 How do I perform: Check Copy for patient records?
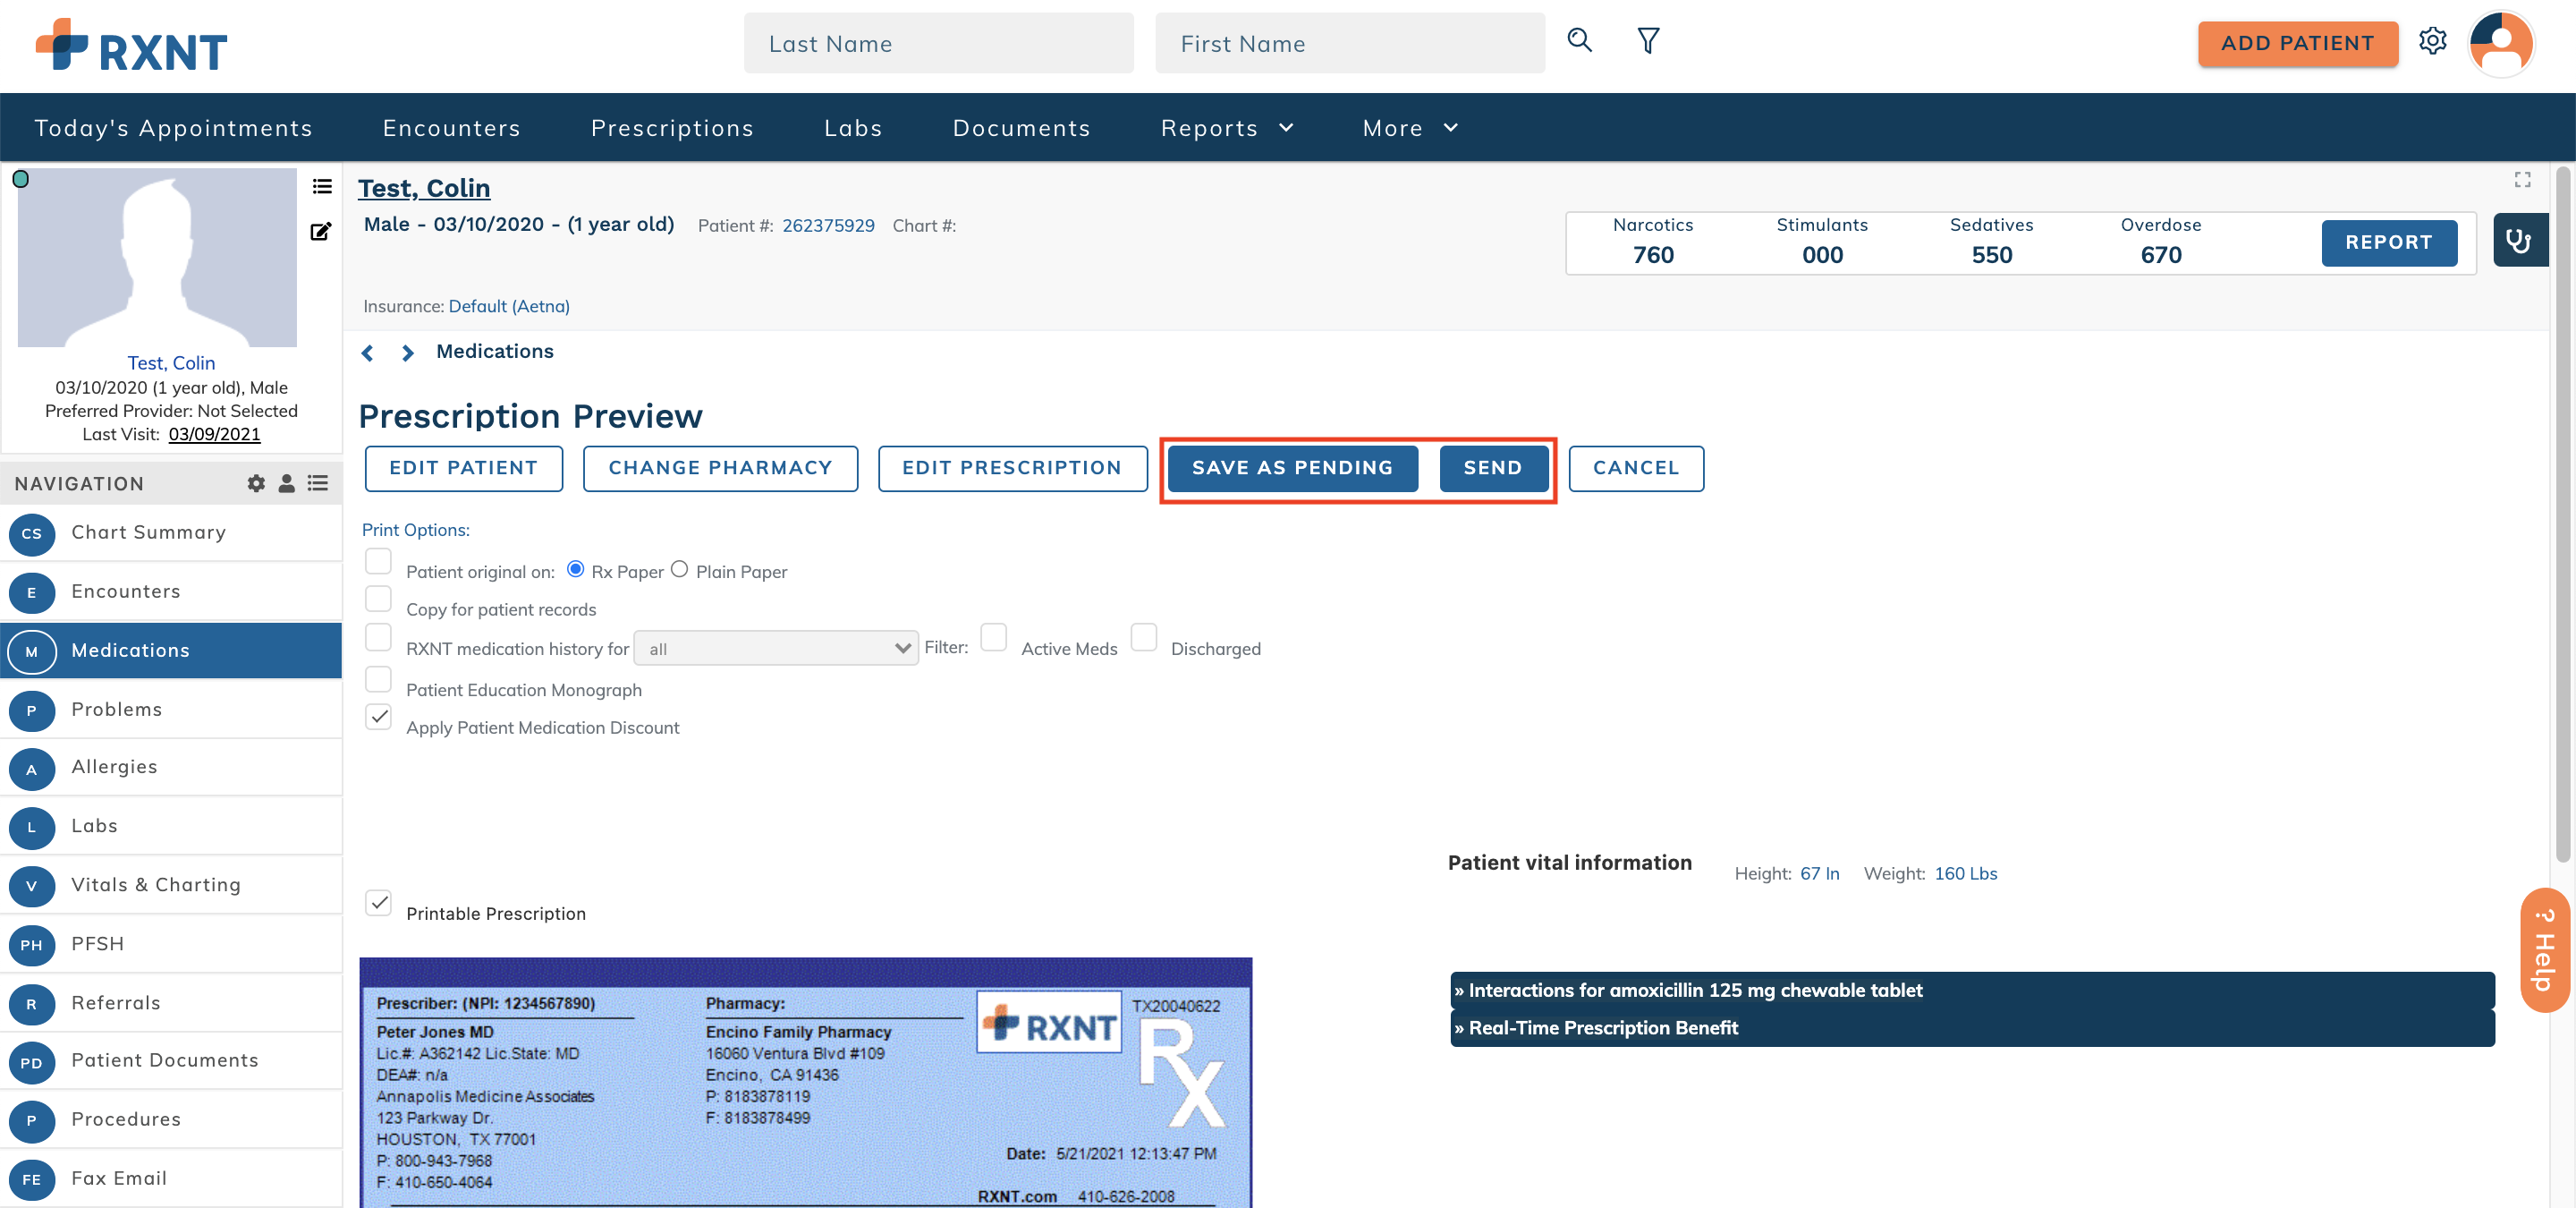(x=378, y=598)
